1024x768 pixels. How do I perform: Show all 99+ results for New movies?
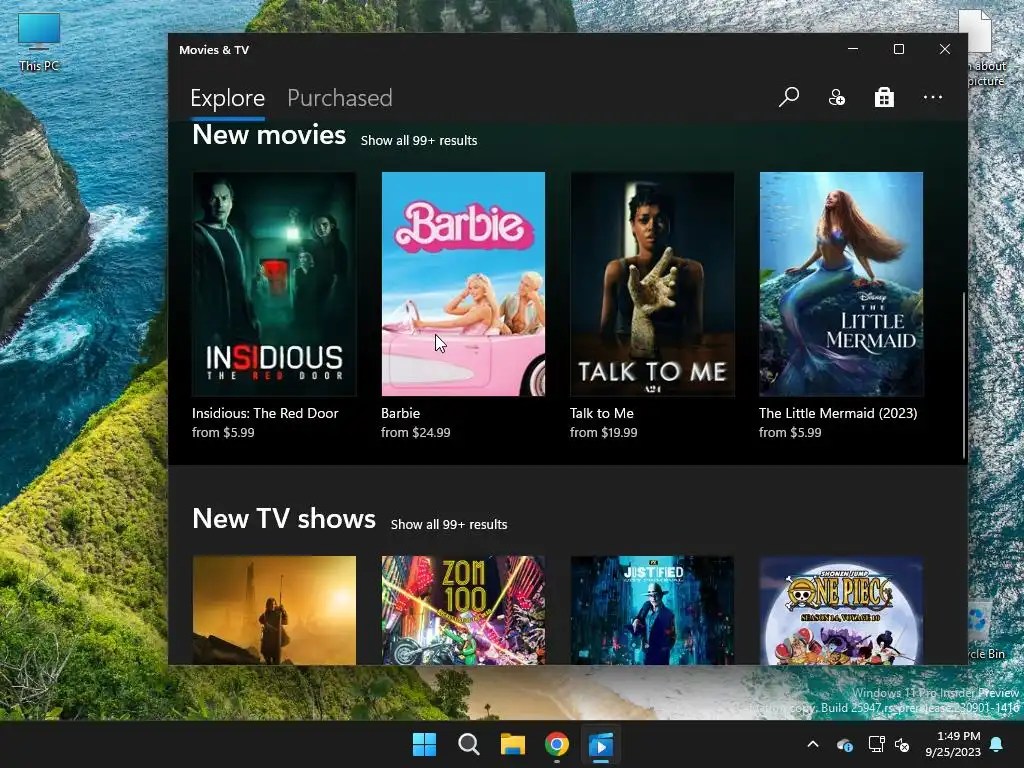pos(419,140)
